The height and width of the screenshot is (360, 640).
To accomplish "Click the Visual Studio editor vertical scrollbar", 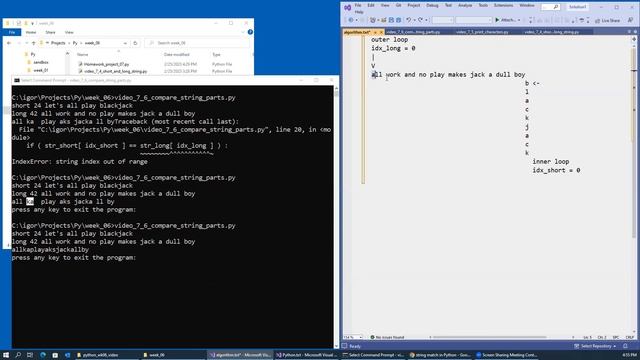I will (x=634, y=184).
